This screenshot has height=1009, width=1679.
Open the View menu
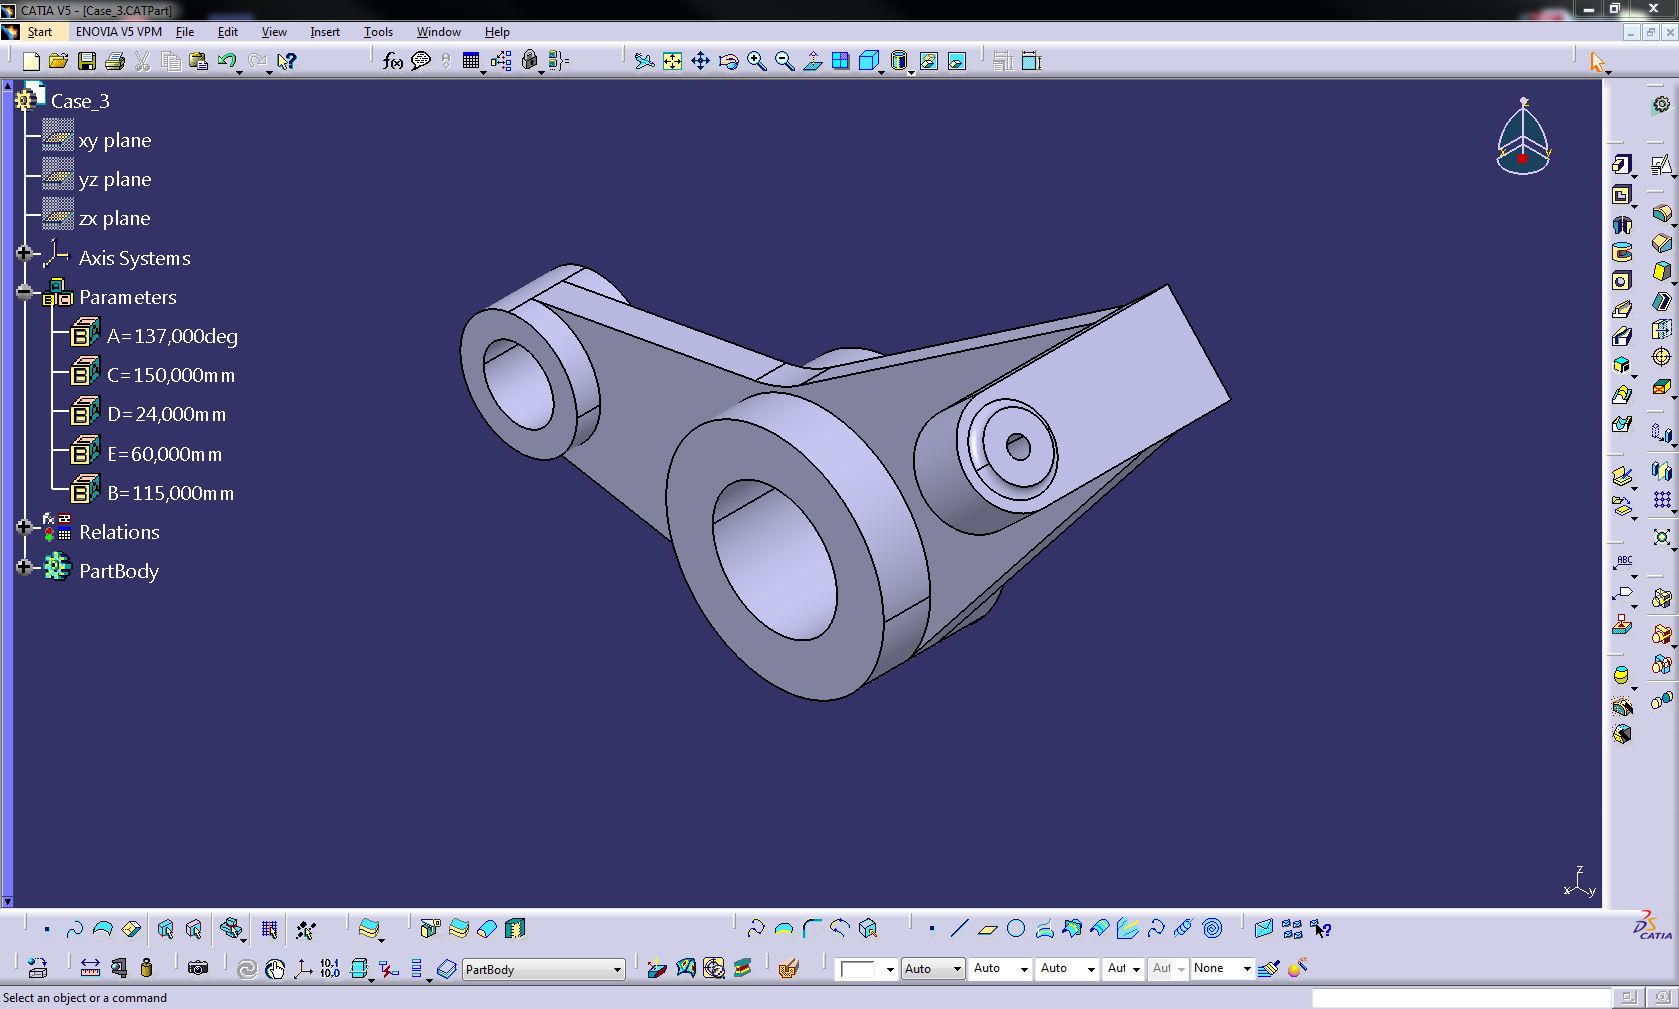tap(274, 32)
